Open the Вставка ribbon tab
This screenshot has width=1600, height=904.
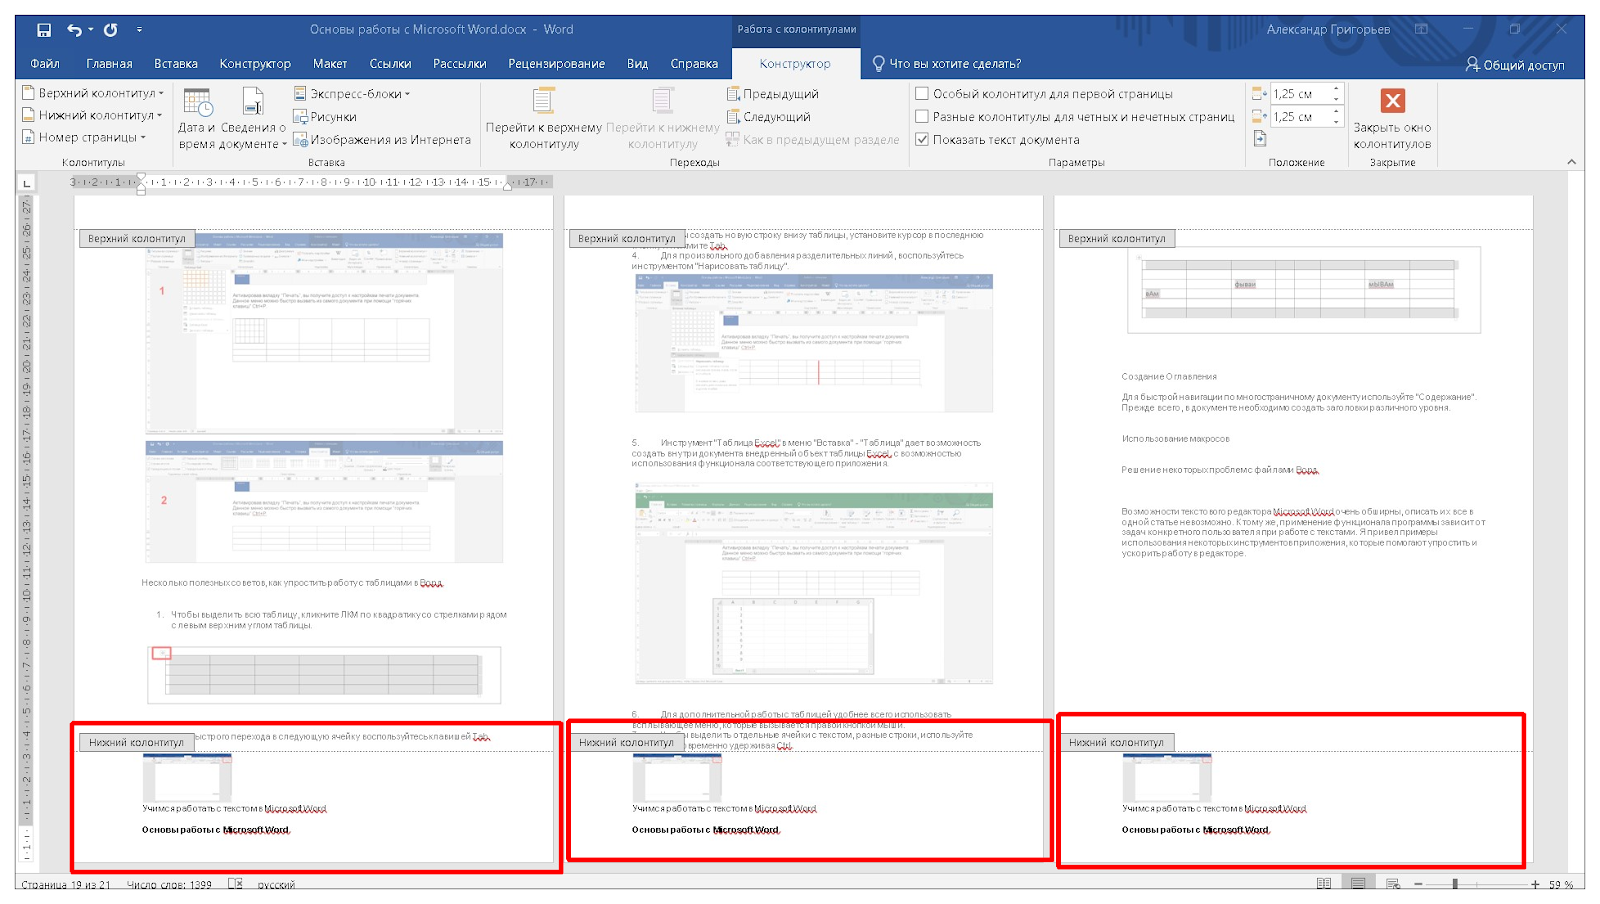[176, 64]
